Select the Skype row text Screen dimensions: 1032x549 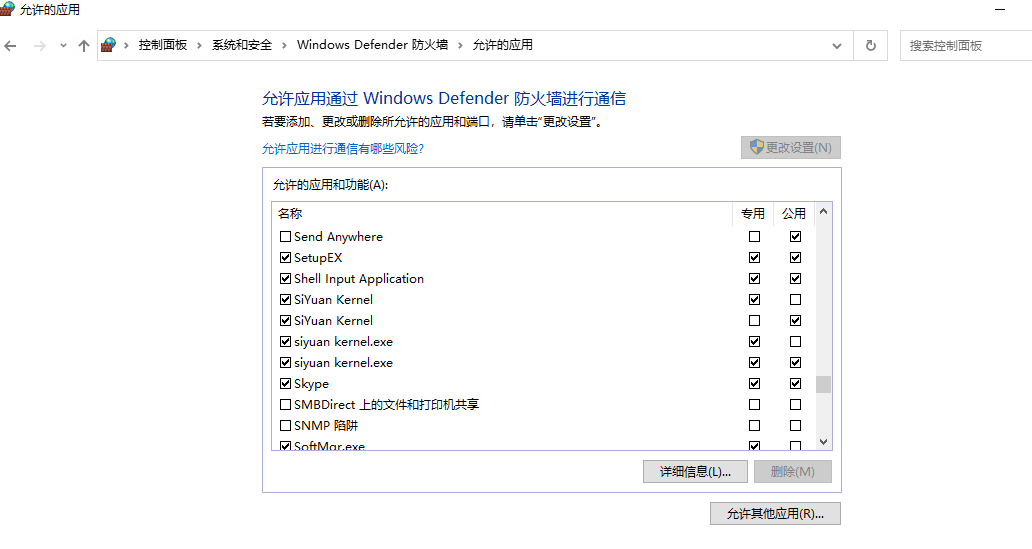point(311,384)
